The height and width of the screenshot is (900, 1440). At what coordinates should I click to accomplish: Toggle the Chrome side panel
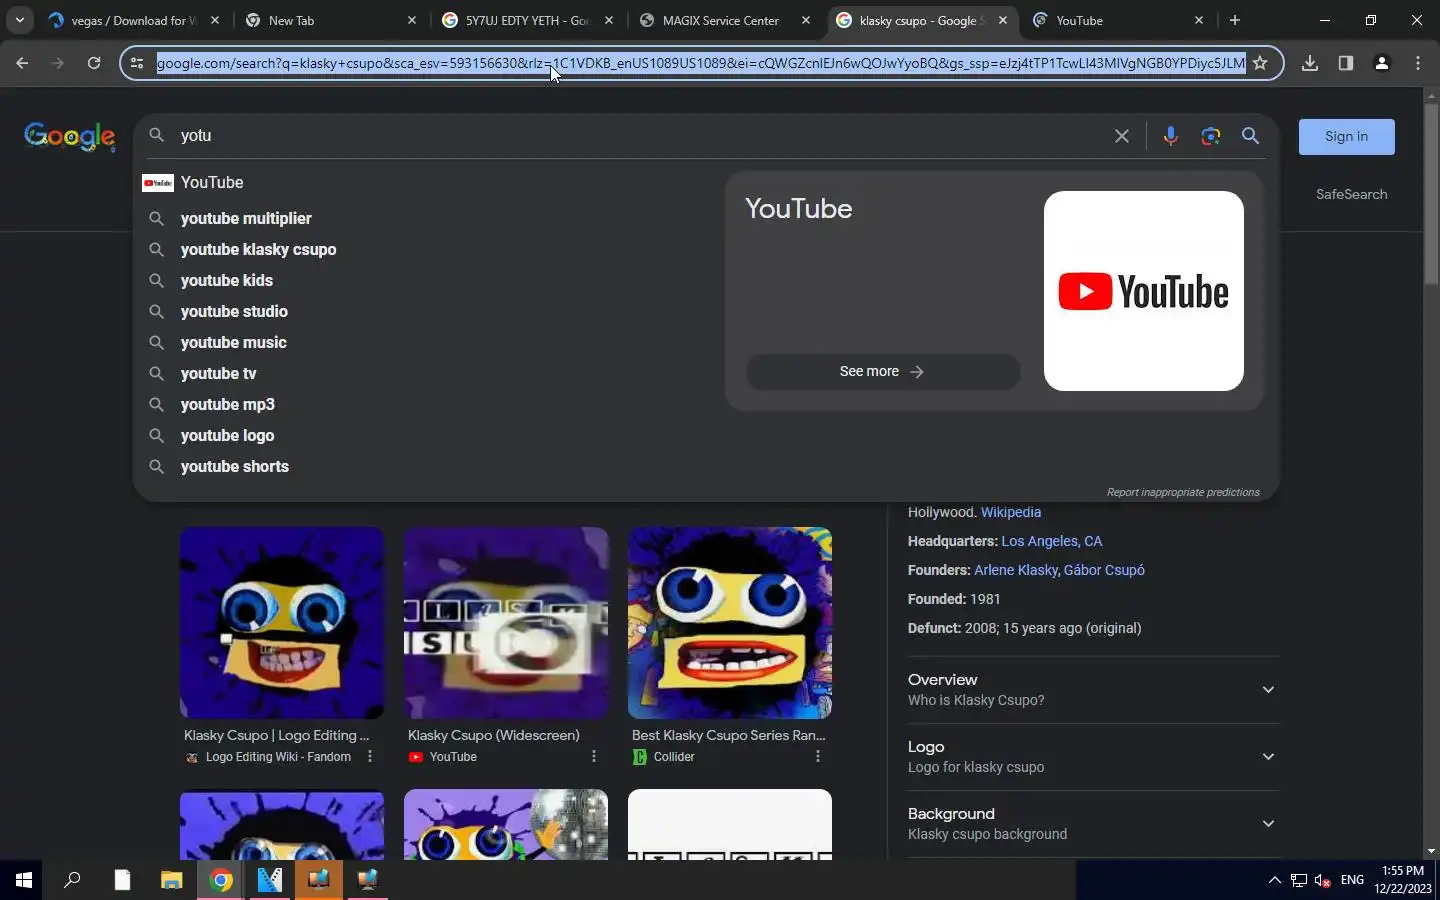(x=1346, y=63)
